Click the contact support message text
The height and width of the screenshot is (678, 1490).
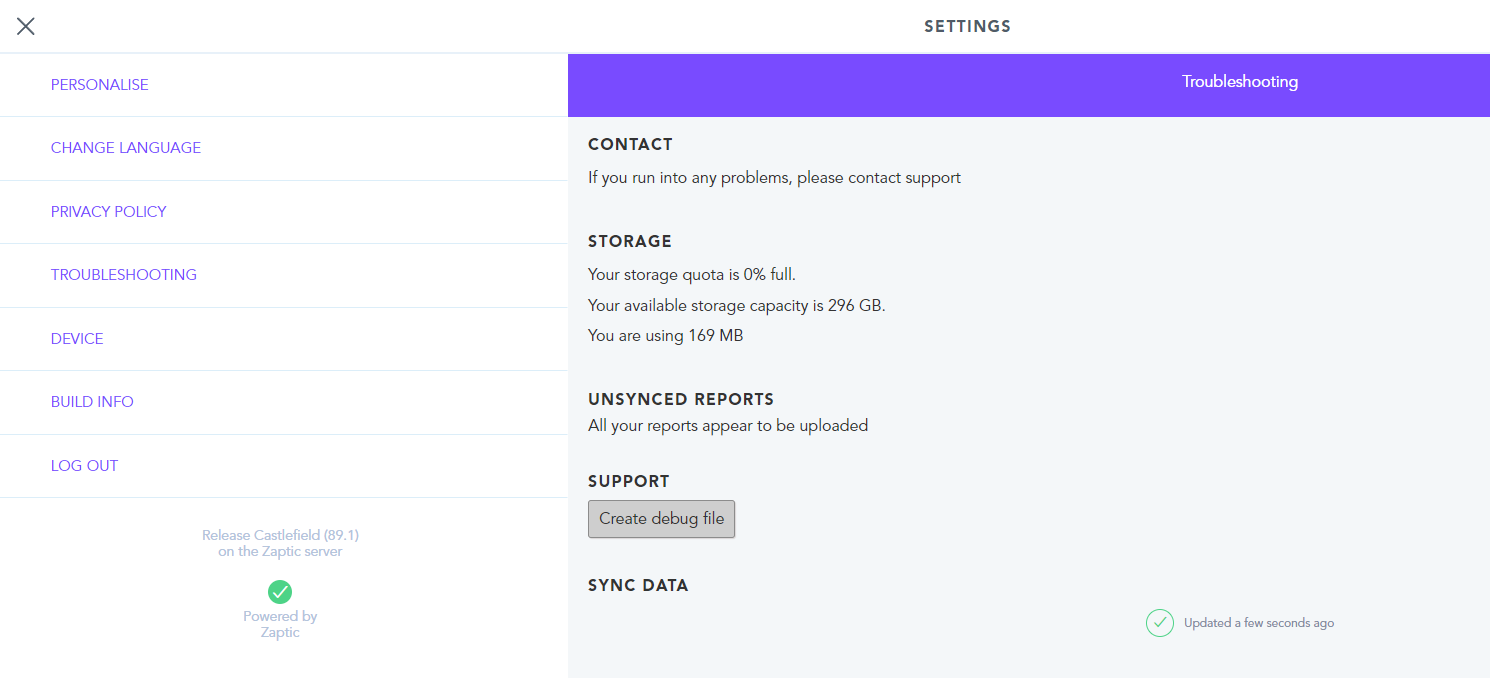pos(774,178)
